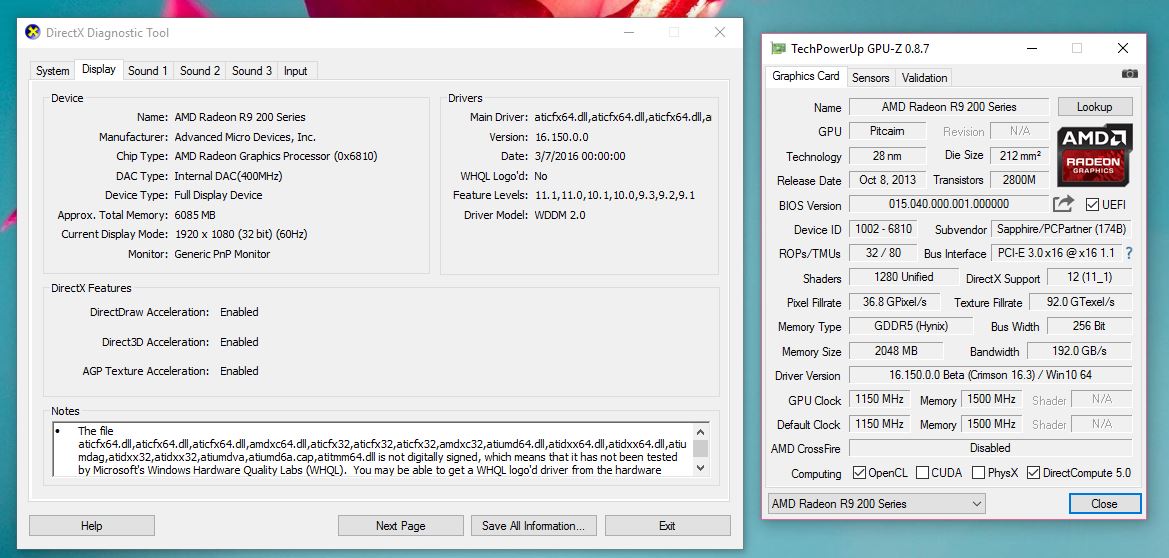This screenshot has height=558, width=1169.
Task: Click the Notes scrollbar down arrow
Action: 700,468
